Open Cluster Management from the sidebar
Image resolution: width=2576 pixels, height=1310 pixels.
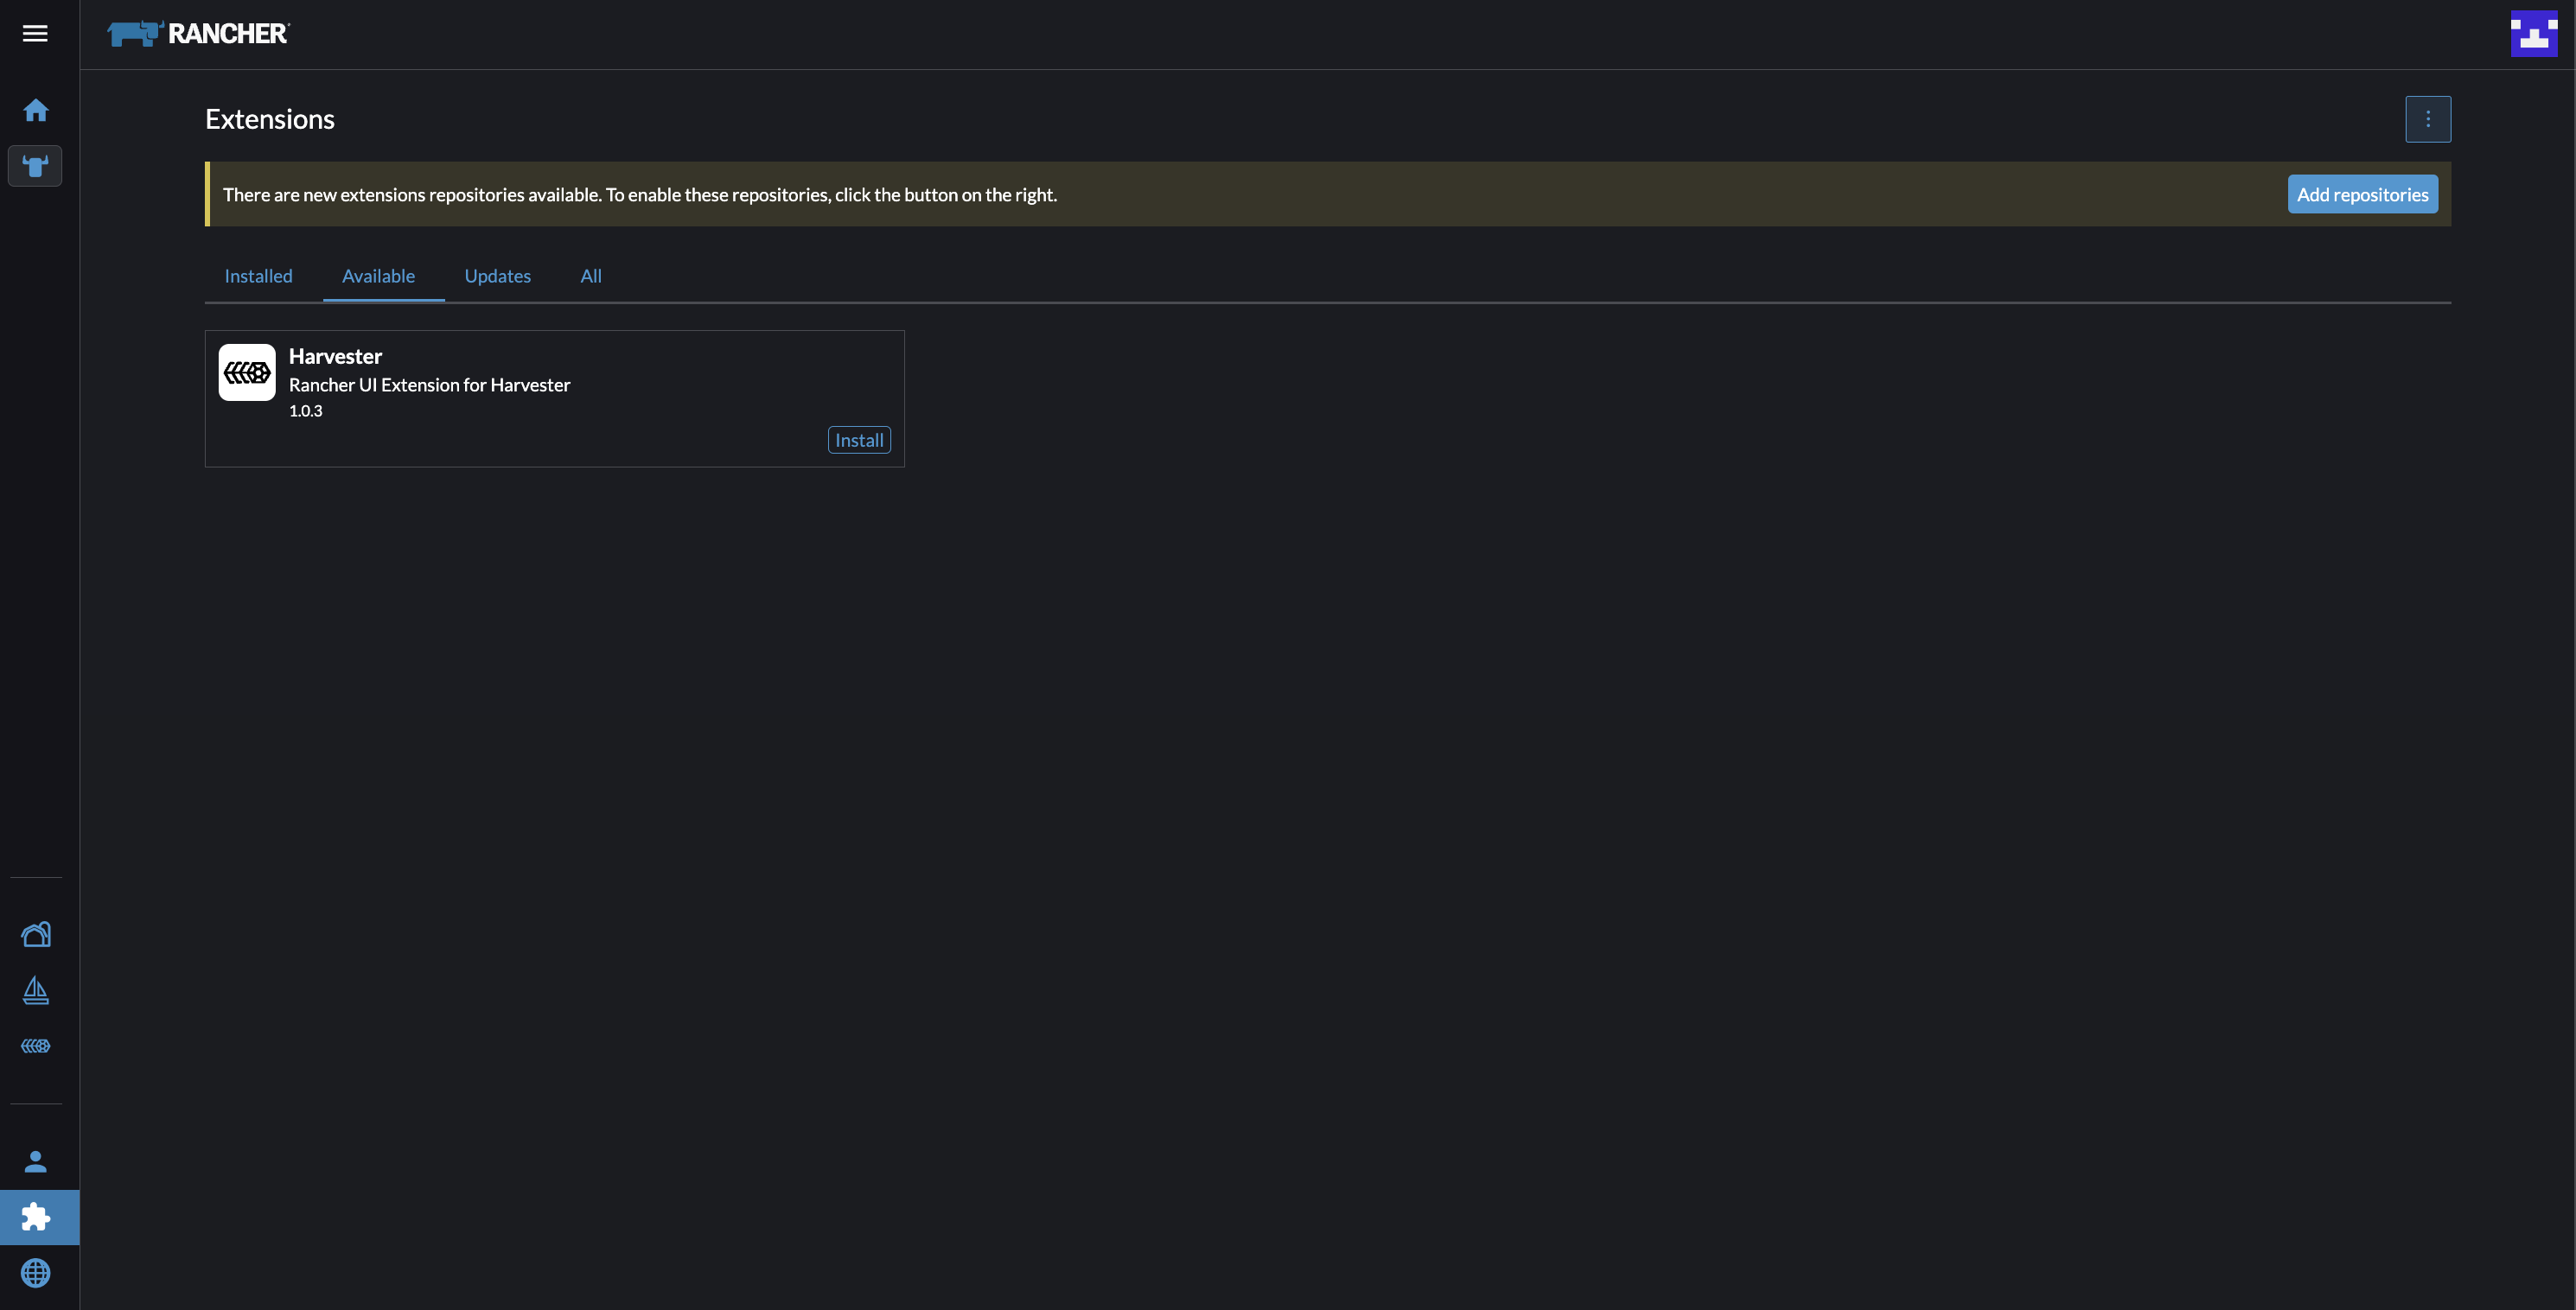tap(36, 934)
